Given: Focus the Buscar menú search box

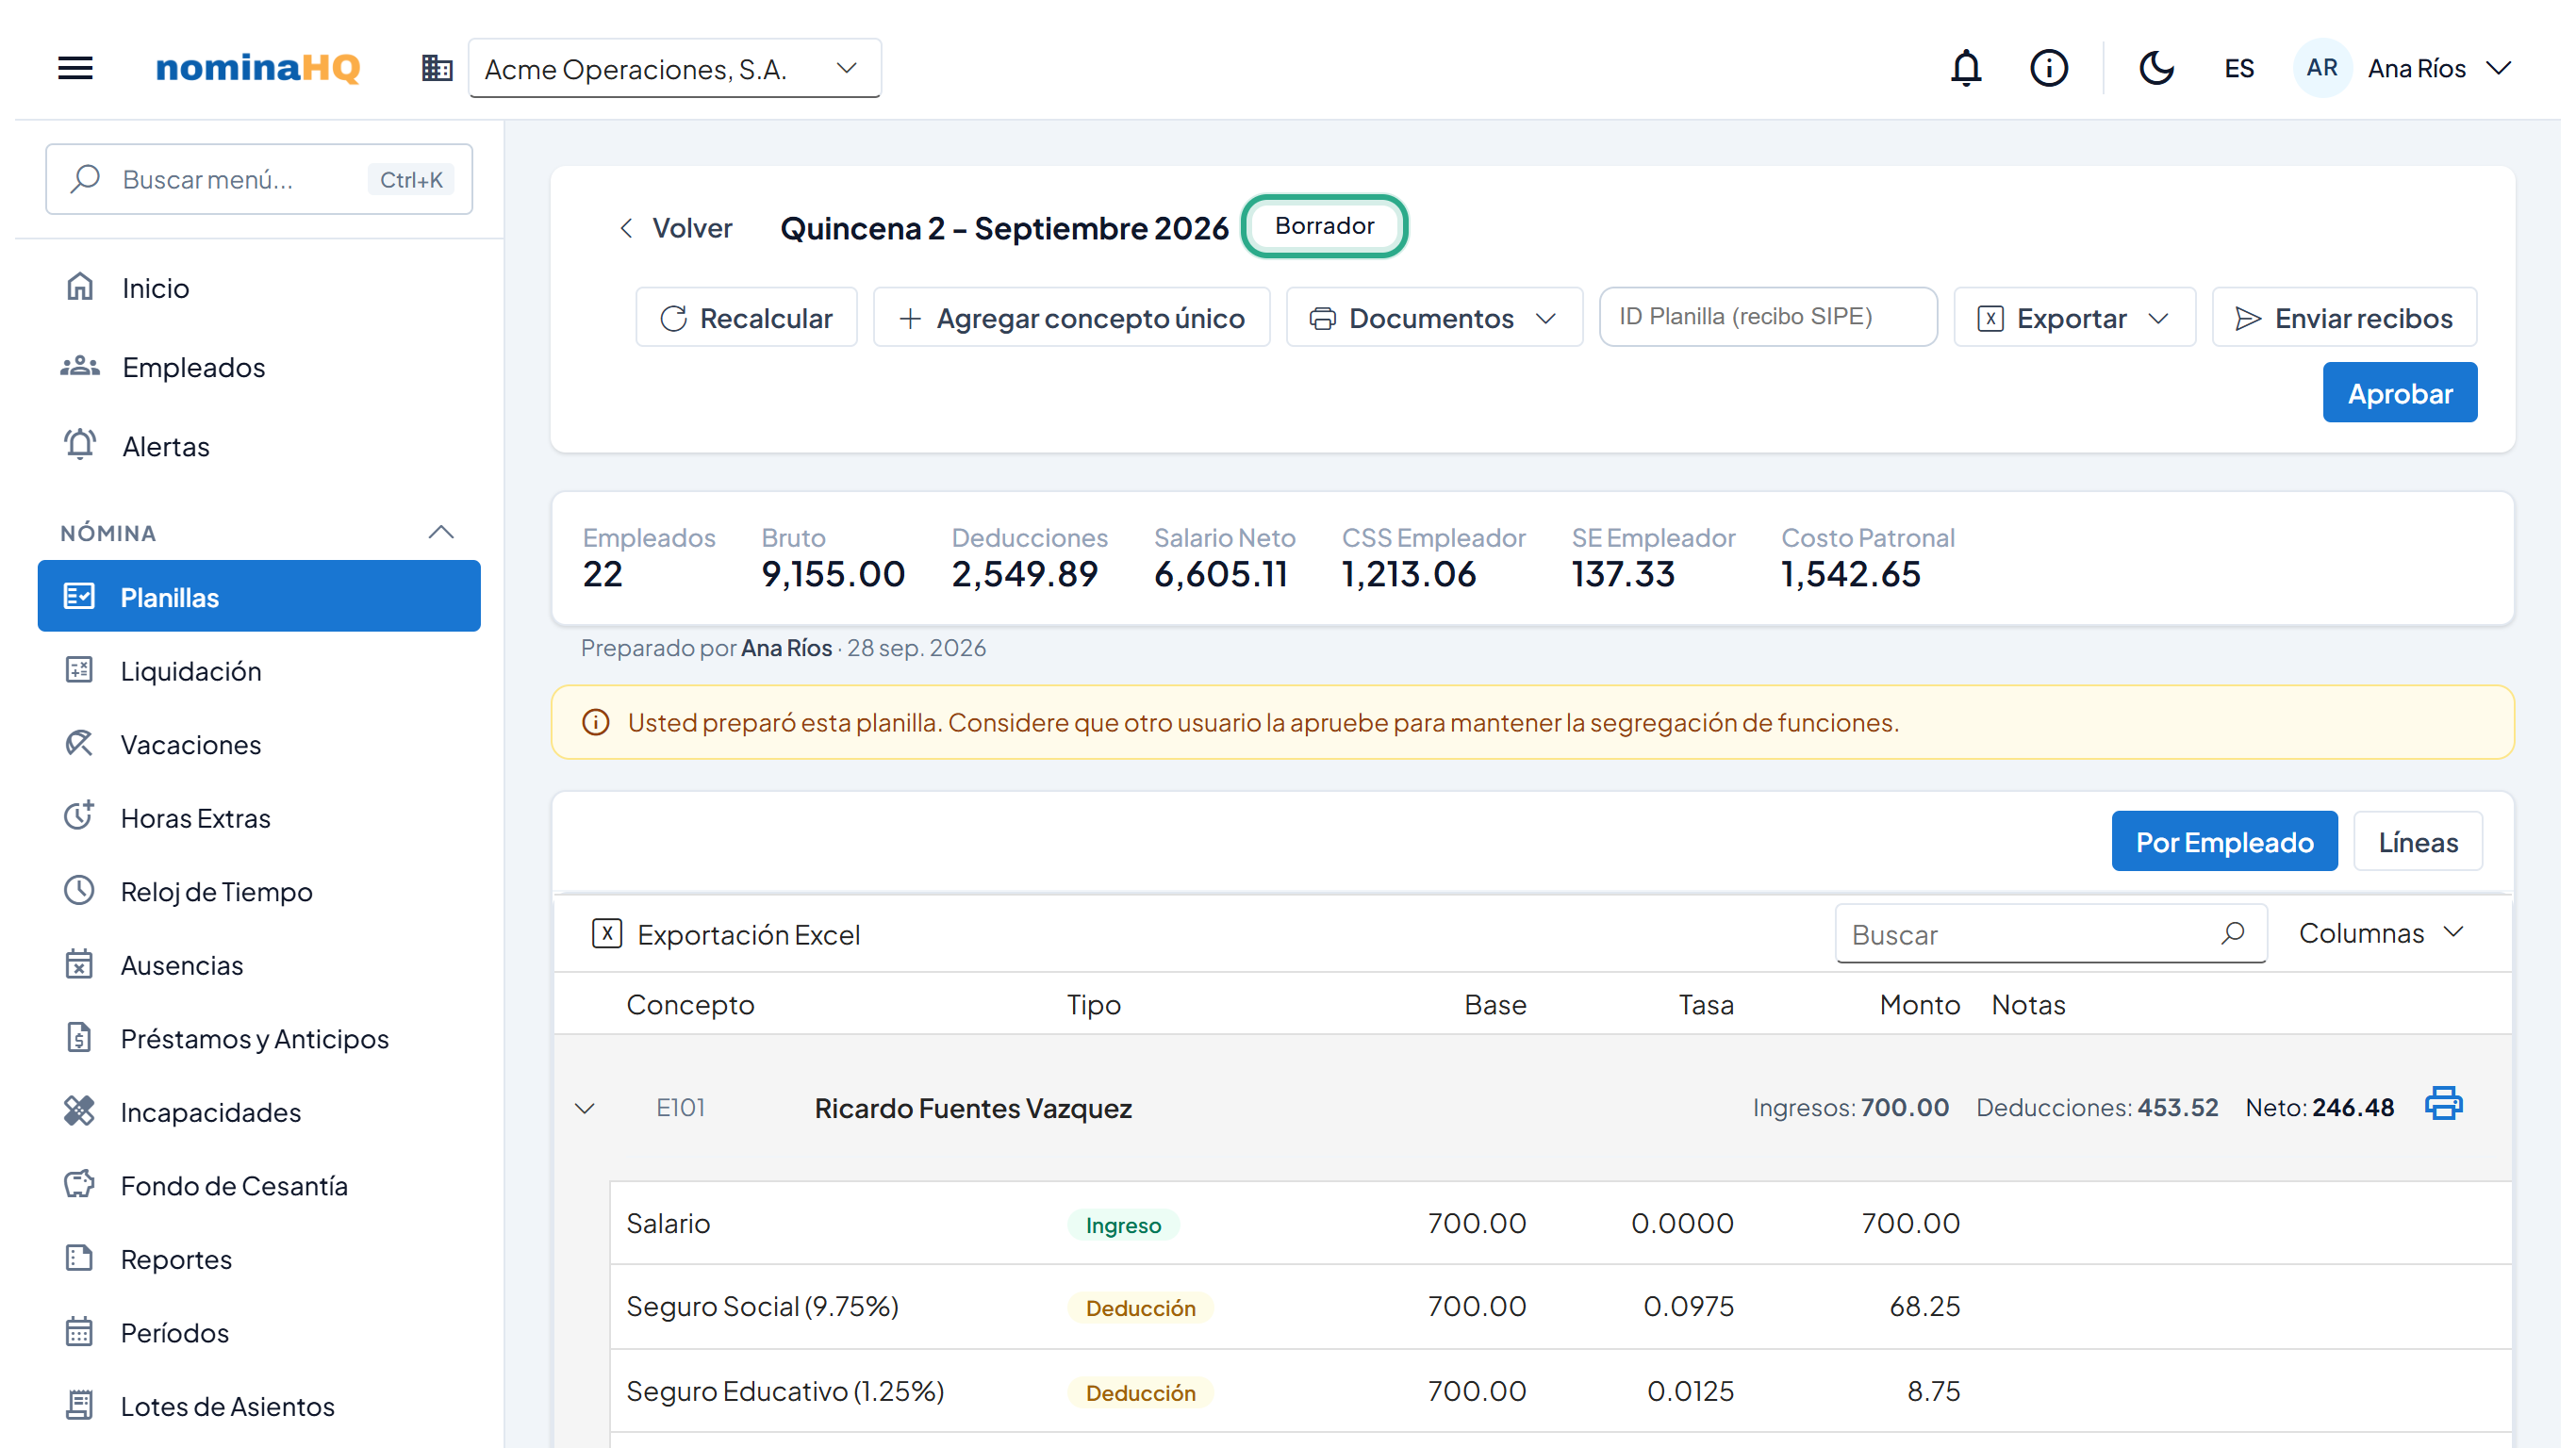Looking at the screenshot, I should (259, 179).
